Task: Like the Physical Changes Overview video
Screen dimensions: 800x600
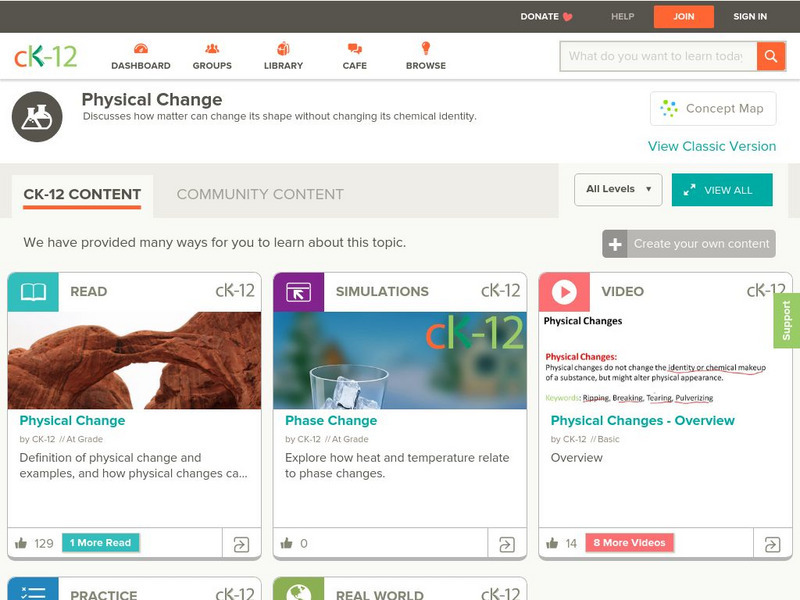Action: point(552,543)
